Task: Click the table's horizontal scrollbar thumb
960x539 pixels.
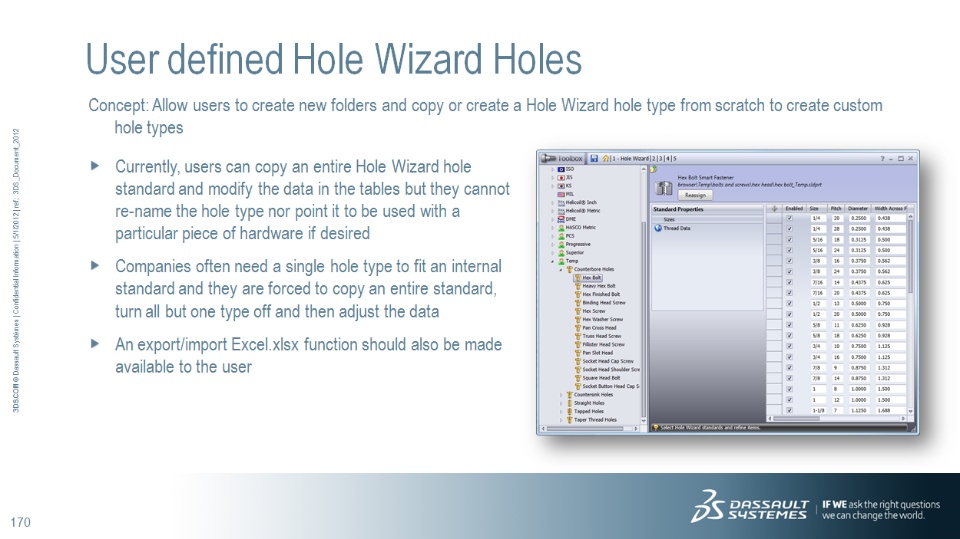Action: click(x=797, y=419)
